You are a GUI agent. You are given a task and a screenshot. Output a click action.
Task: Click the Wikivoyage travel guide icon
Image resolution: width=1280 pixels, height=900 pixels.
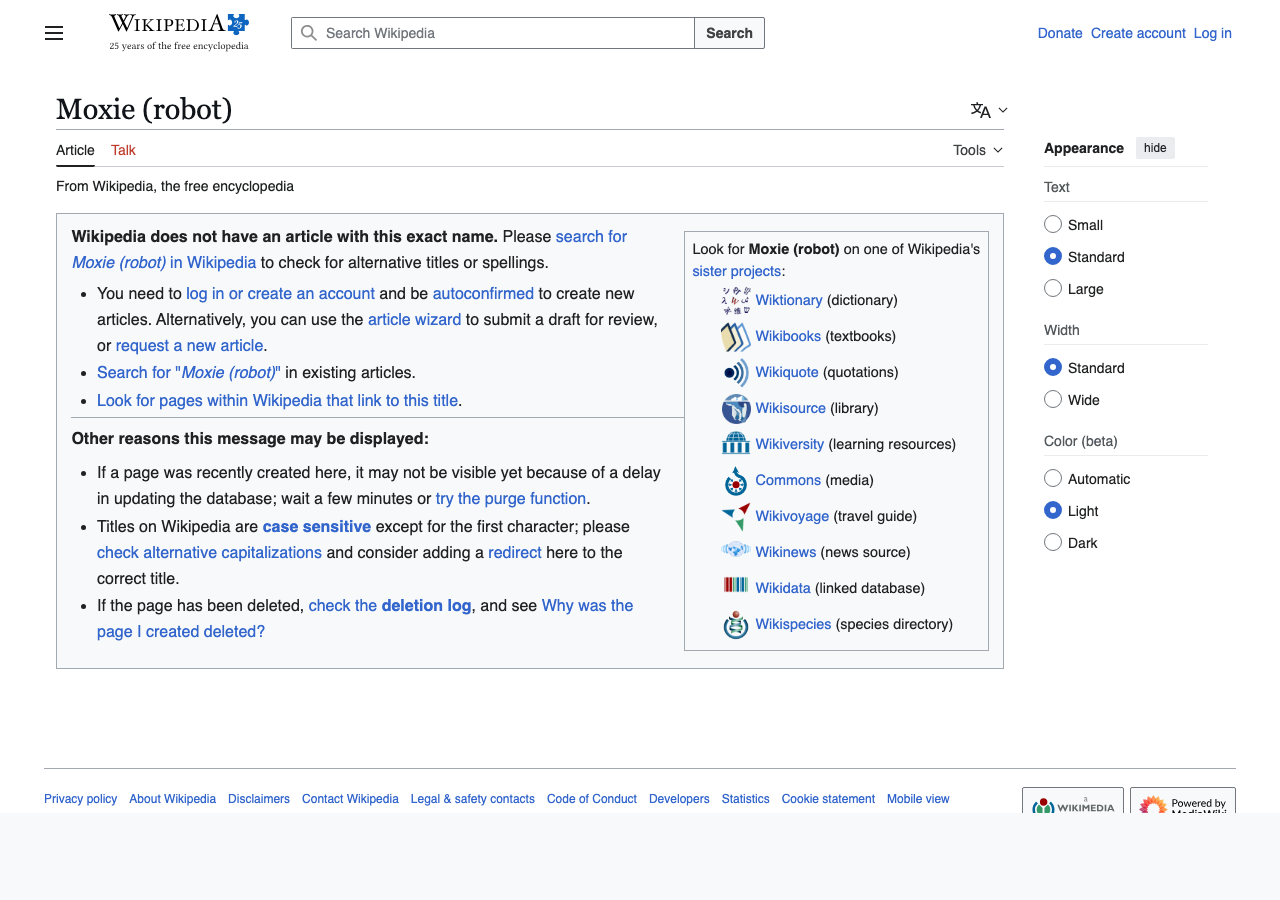point(735,516)
